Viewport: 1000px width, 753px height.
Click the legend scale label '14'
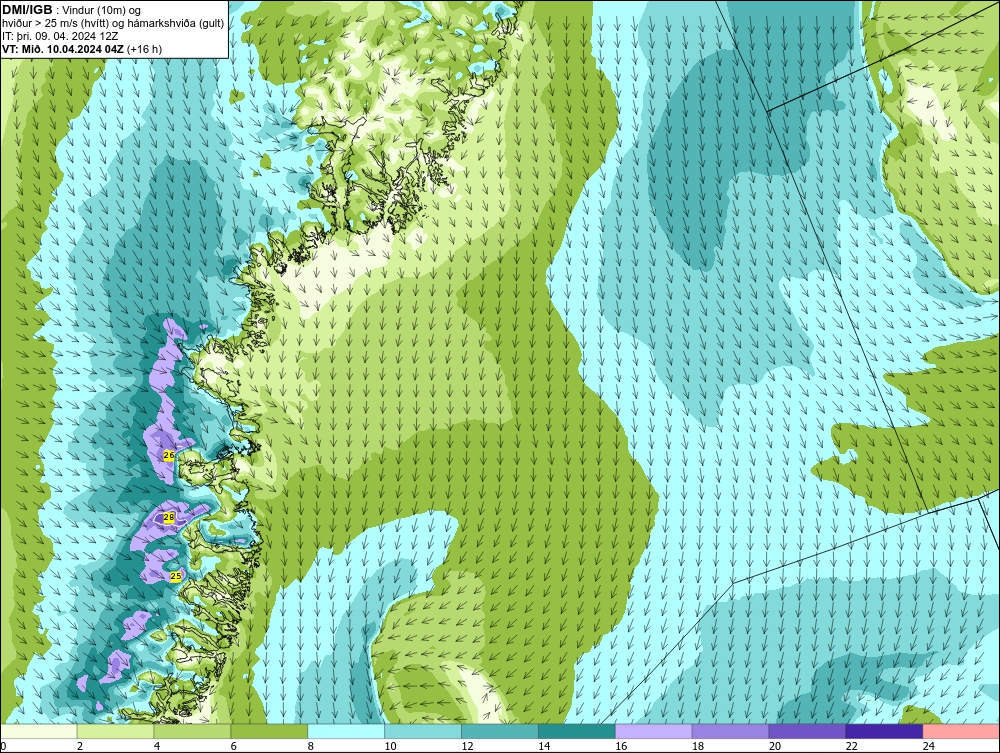coord(544,746)
